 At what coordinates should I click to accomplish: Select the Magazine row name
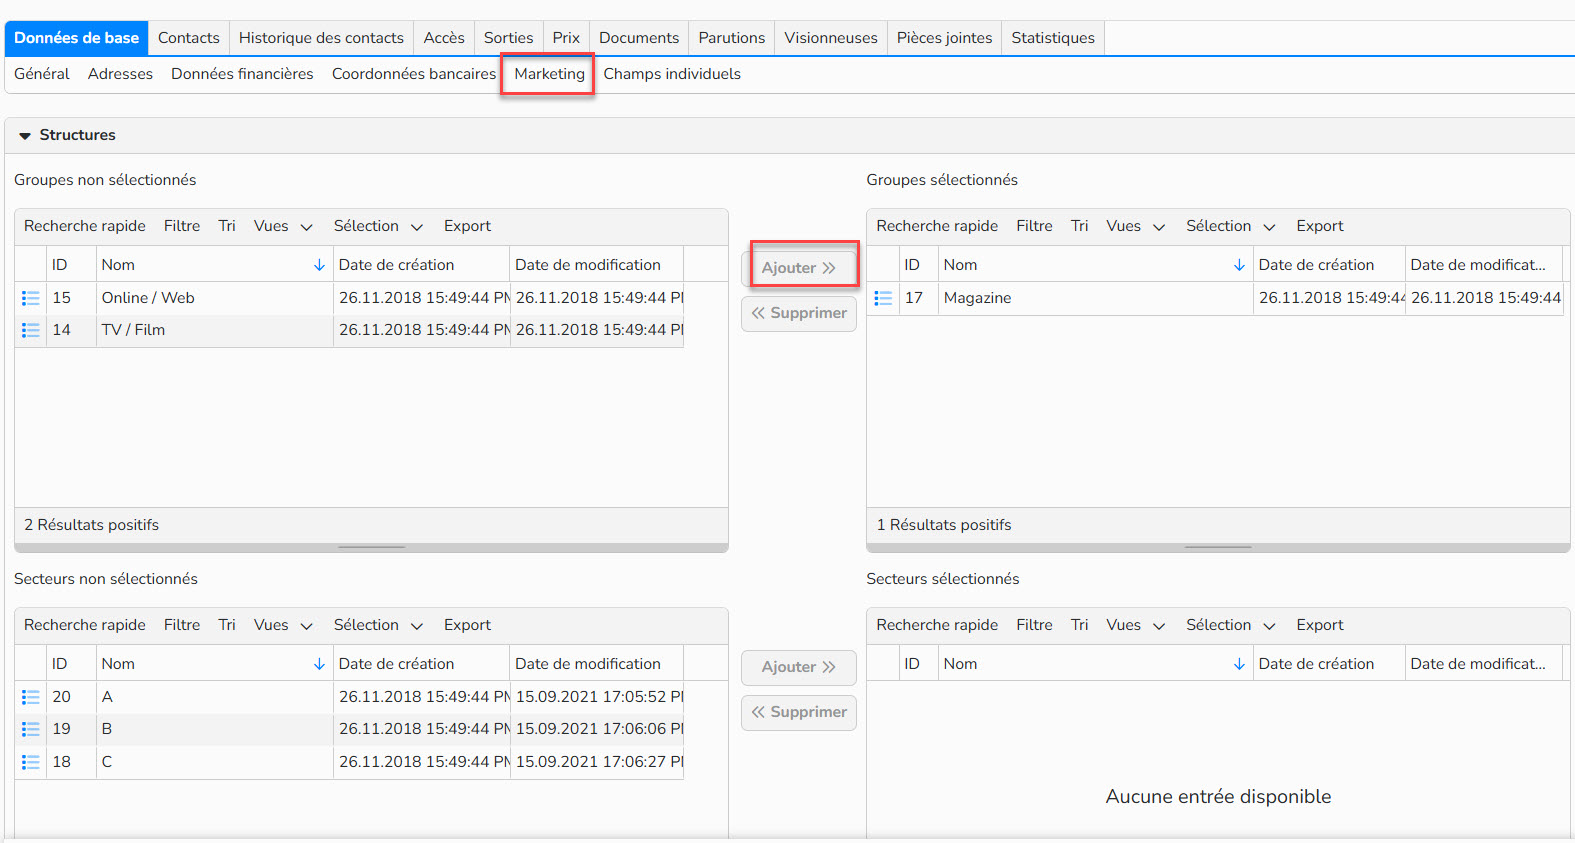tap(977, 298)
